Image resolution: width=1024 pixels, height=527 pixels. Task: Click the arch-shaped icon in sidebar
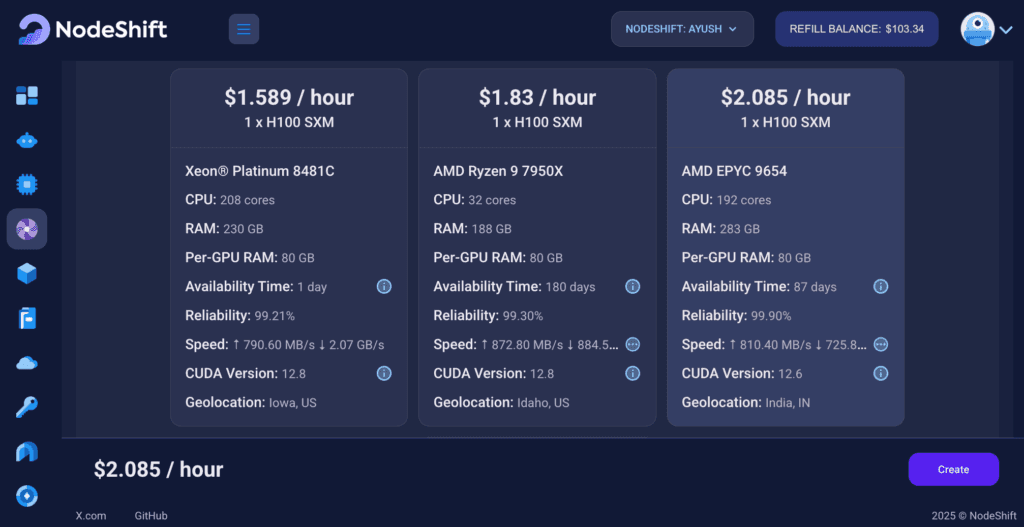pos(27,451)
